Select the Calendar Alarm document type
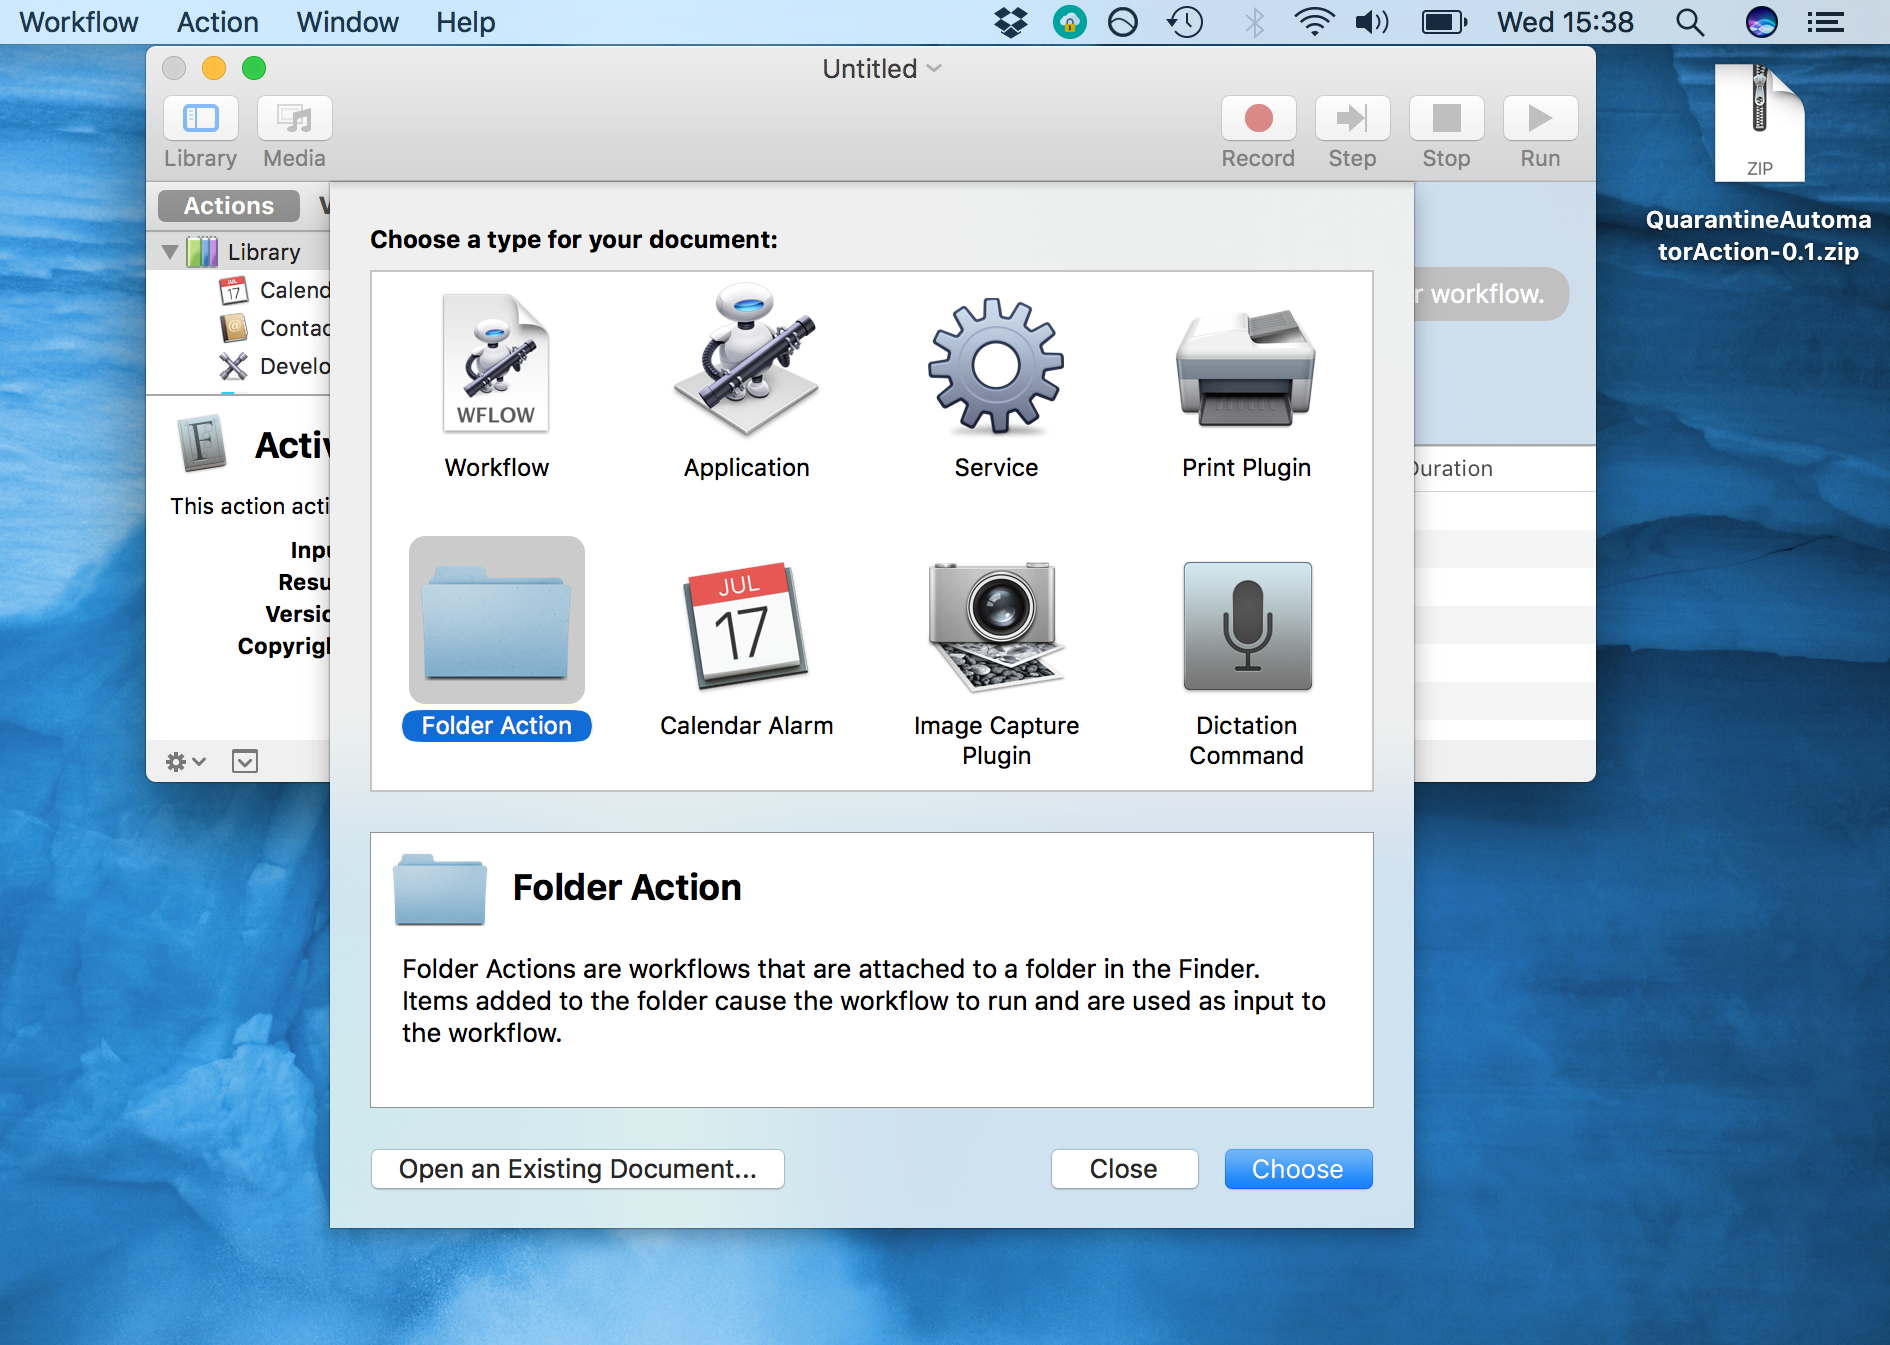1890x1345 pixels. 746,650
